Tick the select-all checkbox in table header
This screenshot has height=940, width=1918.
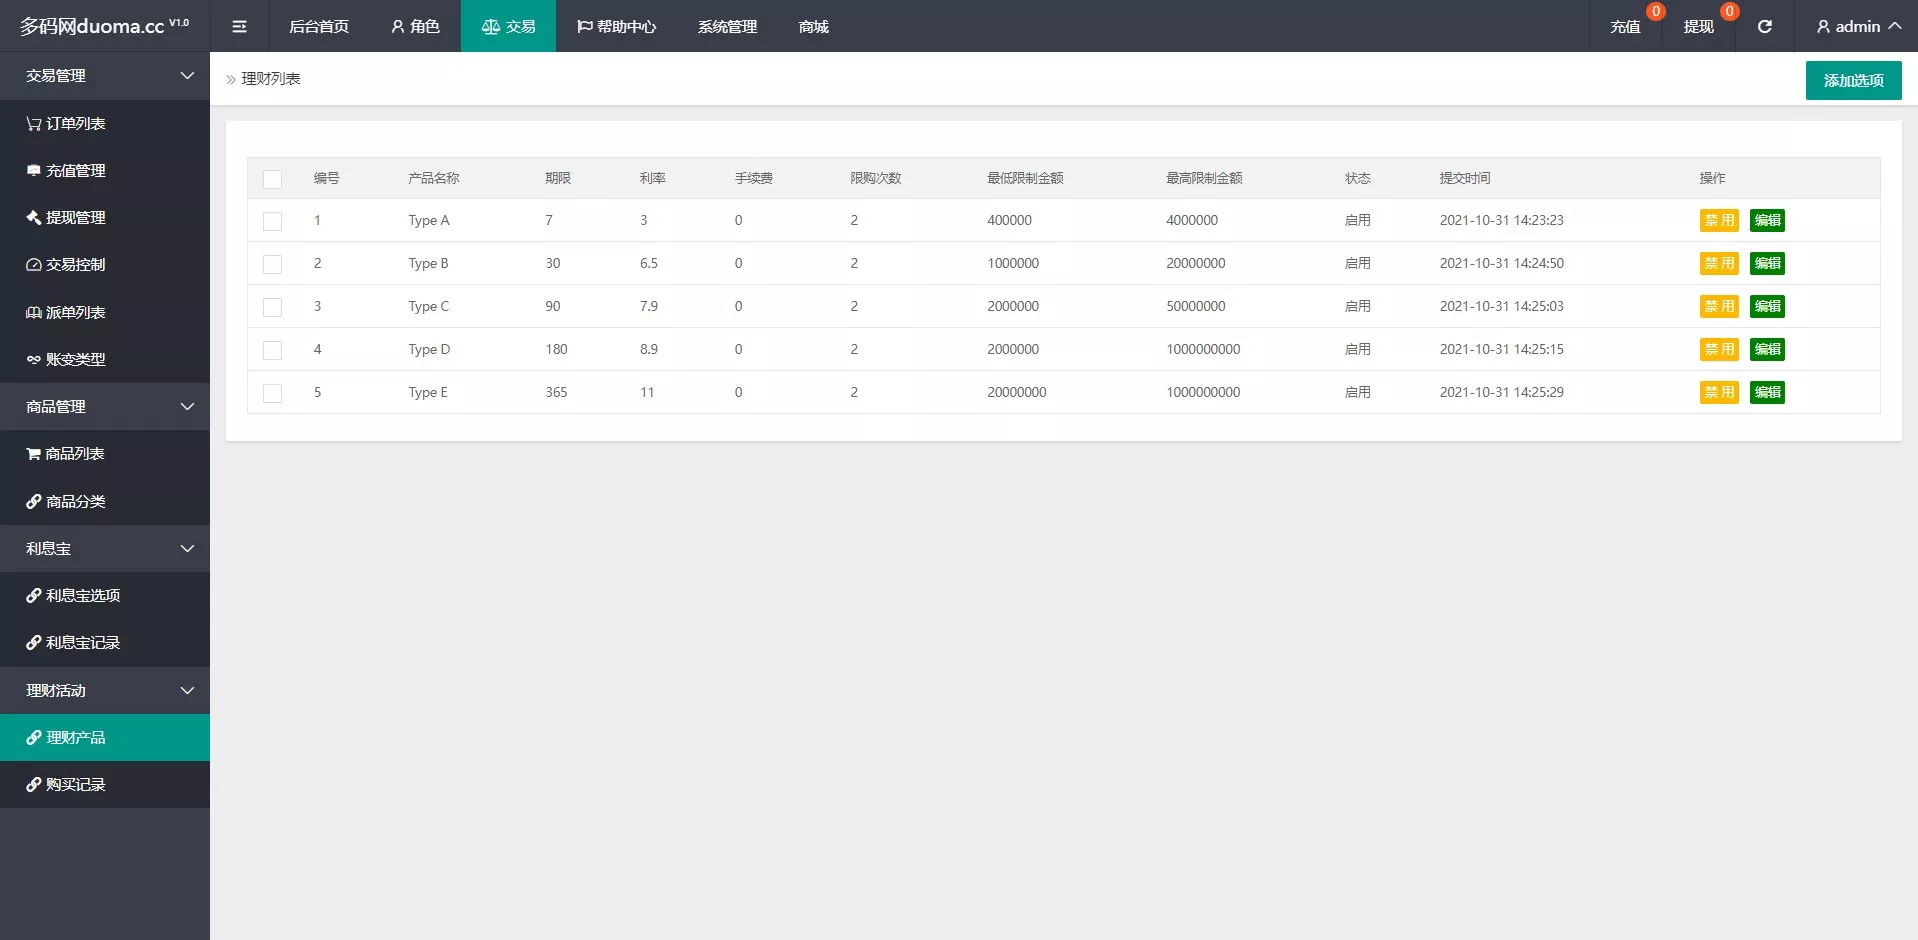(272, 179)
